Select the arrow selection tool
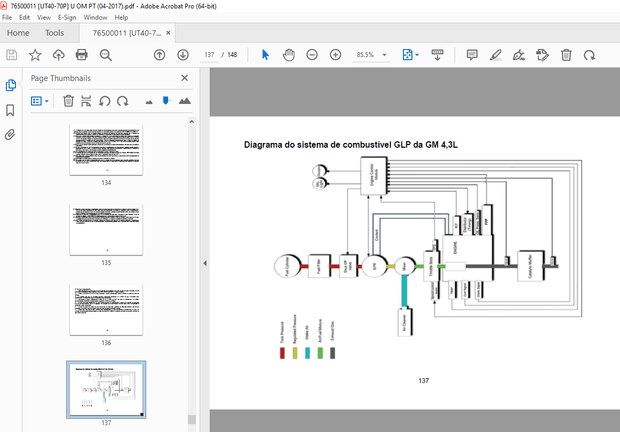 [265, 55]
